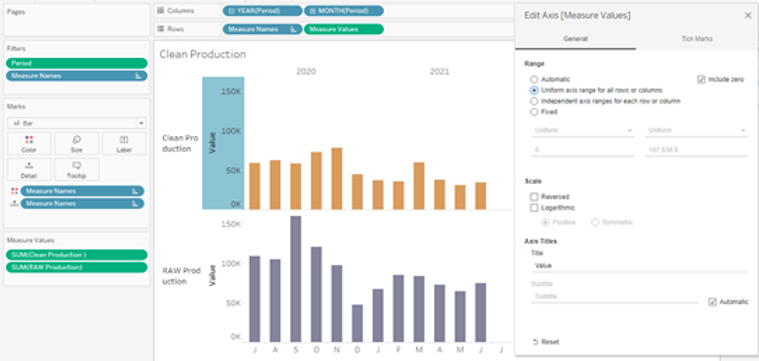Click the Subtitle input field
Screen dimensions: 759x361
coord(615,296)
